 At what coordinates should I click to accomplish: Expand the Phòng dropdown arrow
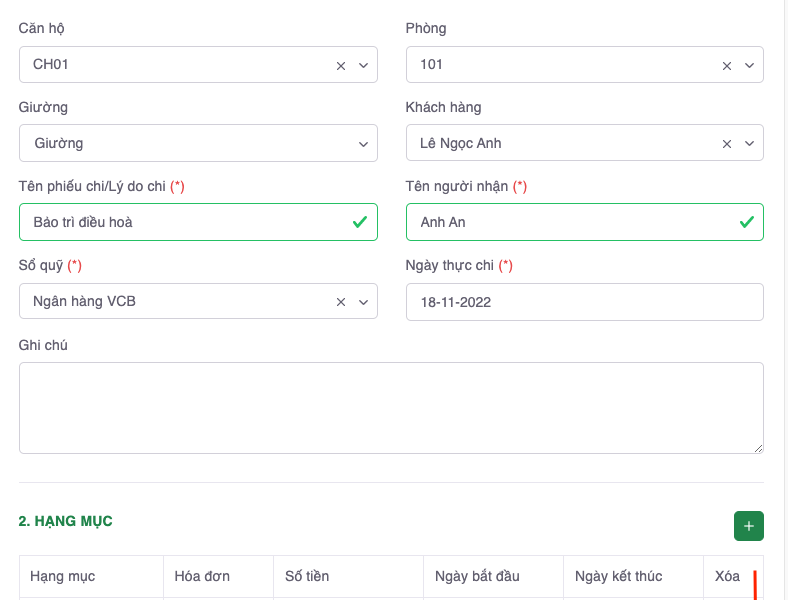click(x=749, y=65)
